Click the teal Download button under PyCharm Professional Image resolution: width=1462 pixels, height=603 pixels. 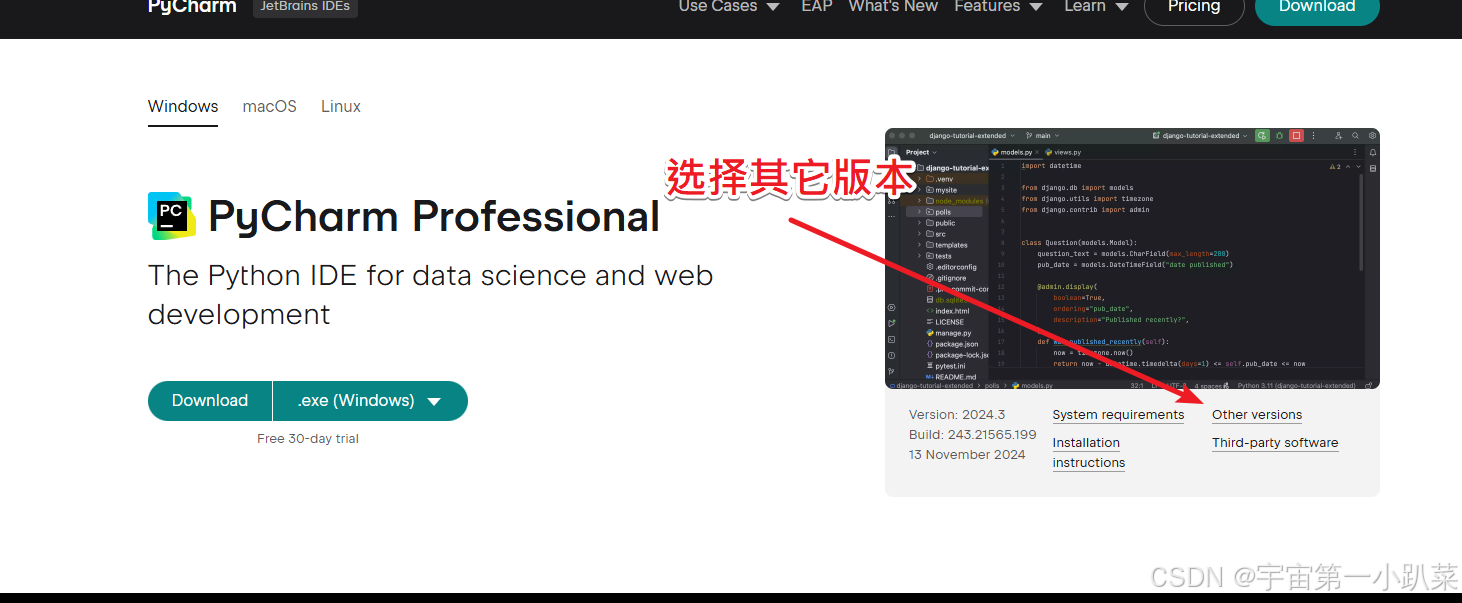(210, 401)
